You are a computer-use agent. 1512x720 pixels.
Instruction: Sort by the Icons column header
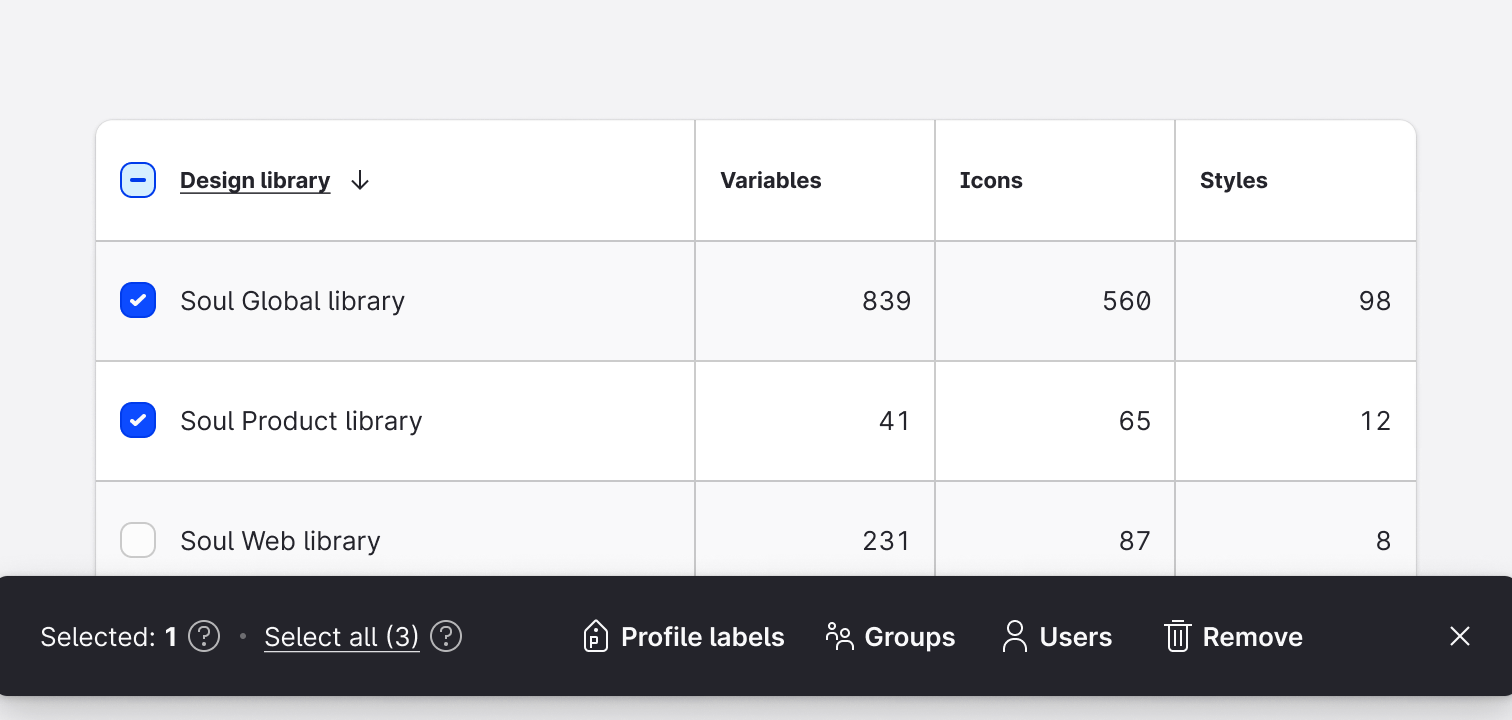[991, 180]
